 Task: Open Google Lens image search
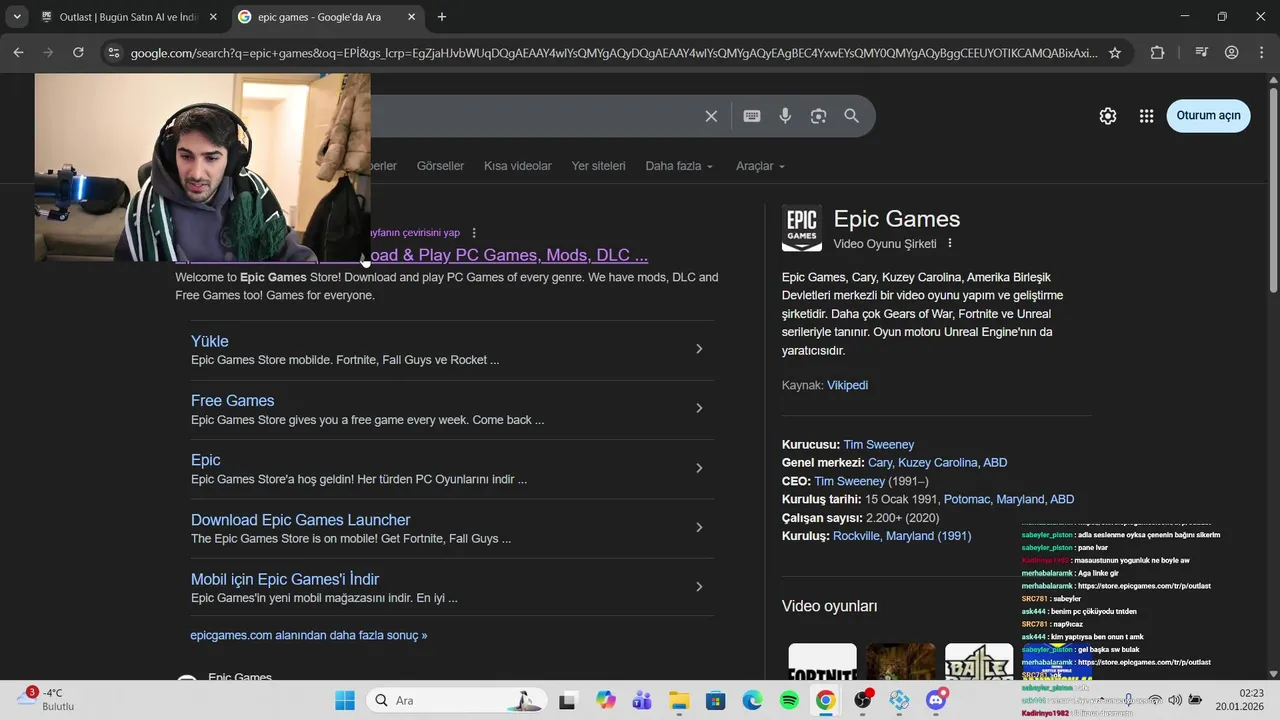tap(818, 116)
